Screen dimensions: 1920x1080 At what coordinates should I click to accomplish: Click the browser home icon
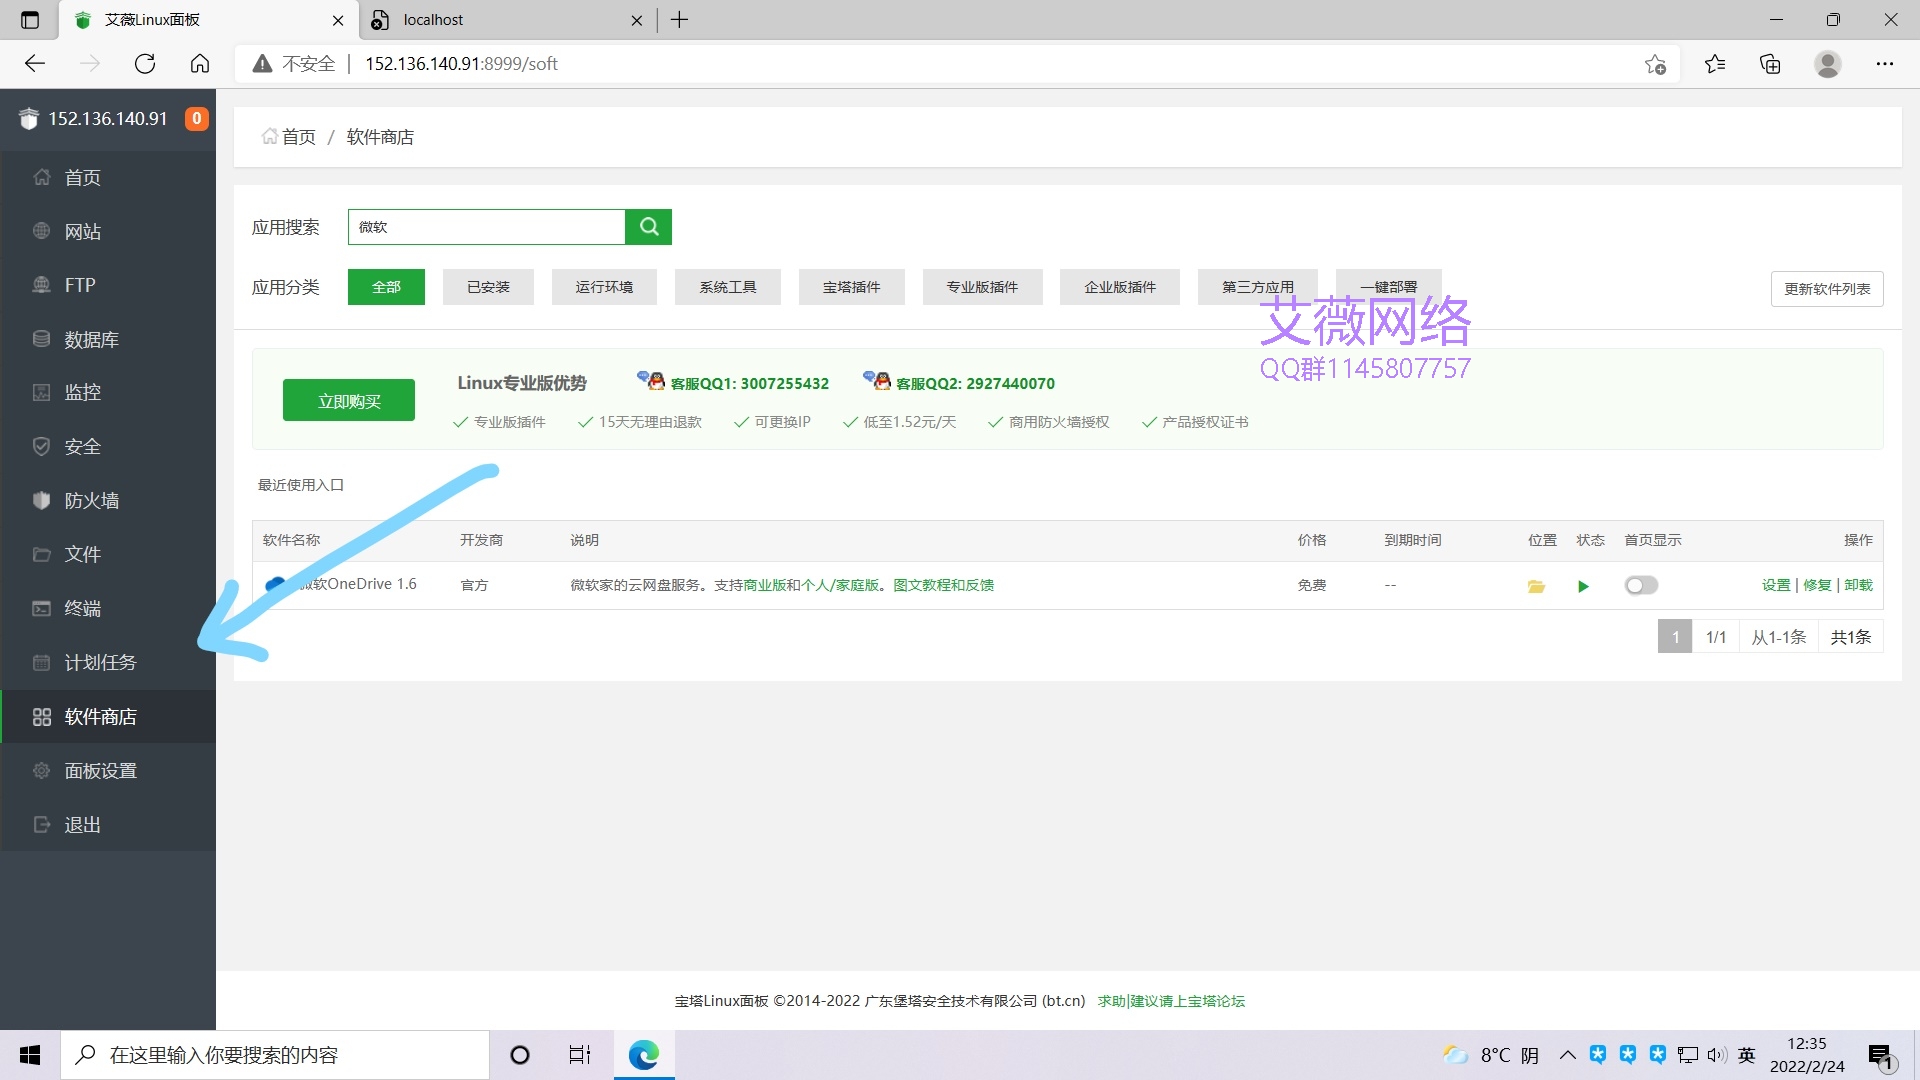[x=200, y=64]
